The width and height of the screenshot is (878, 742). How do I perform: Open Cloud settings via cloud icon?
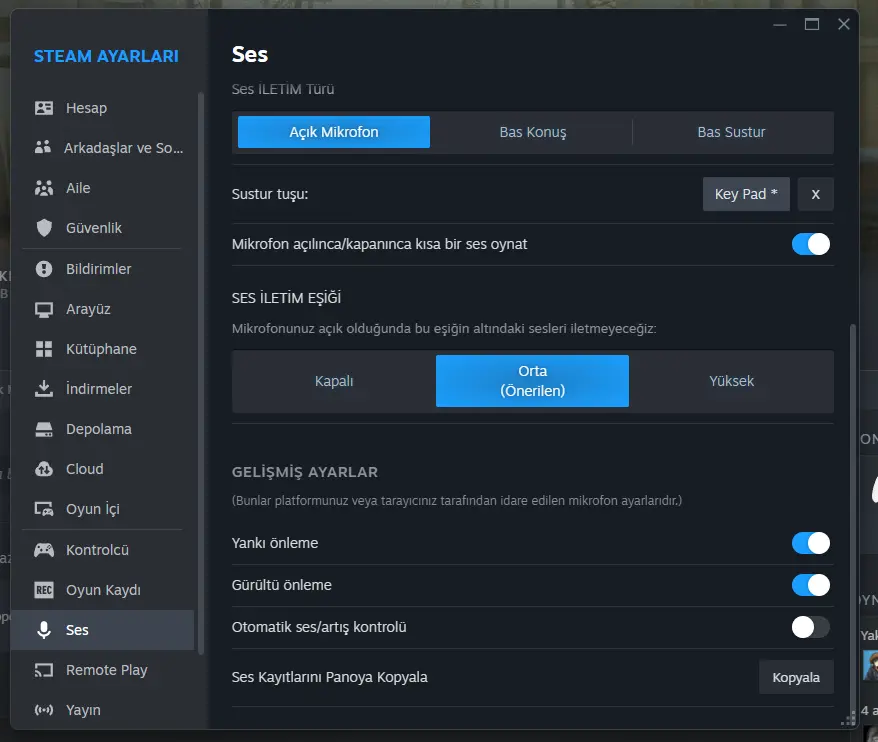pyautogui.click(x=44, y=469)
